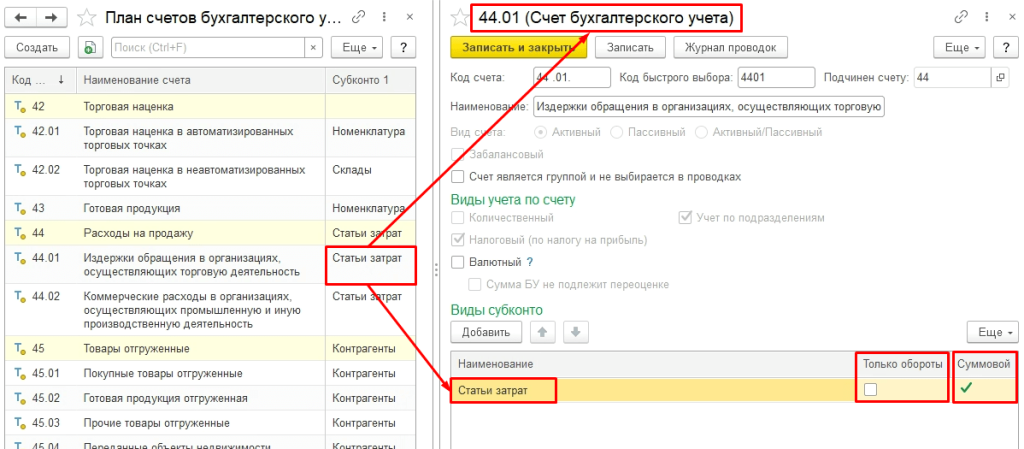The image size is (1024, 449).
Task: Select the Активный radio button
Action: click(x=541, y=132)
